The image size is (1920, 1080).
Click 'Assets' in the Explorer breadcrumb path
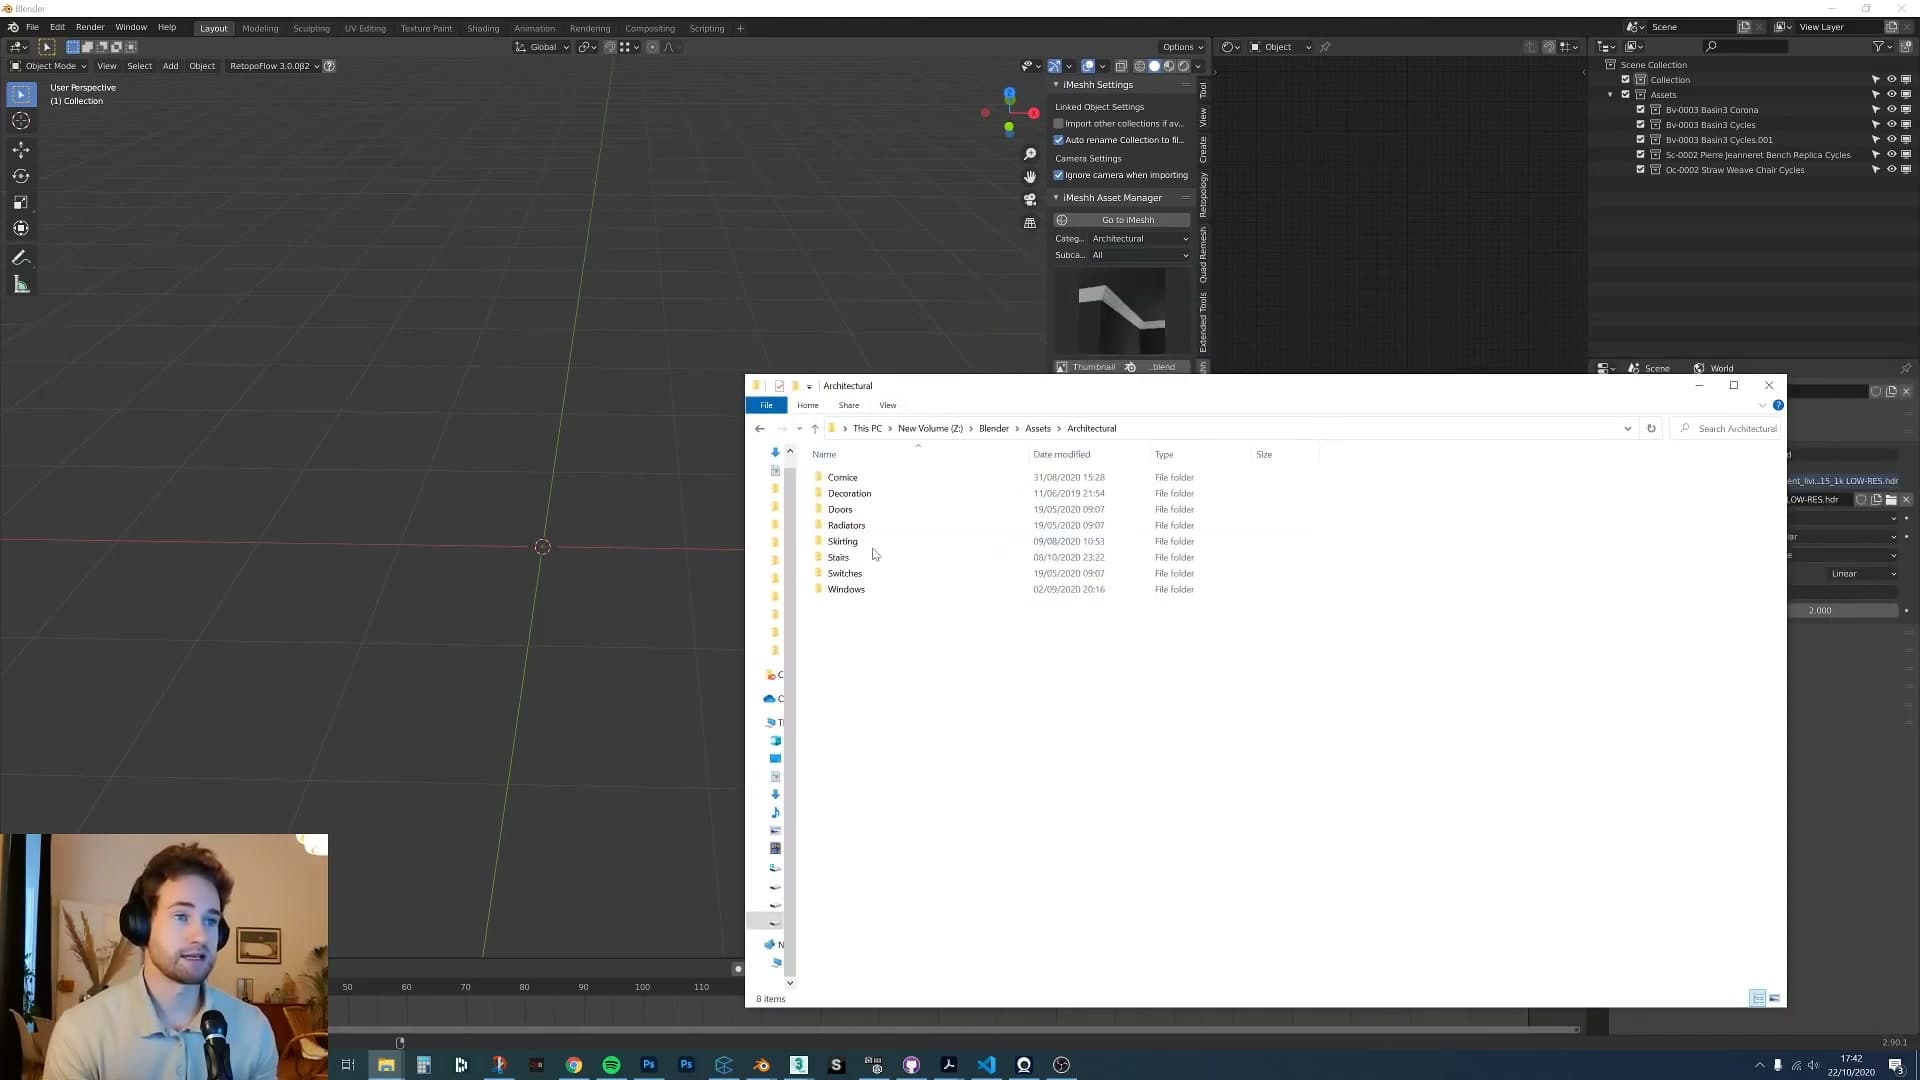click(1038, 429)
